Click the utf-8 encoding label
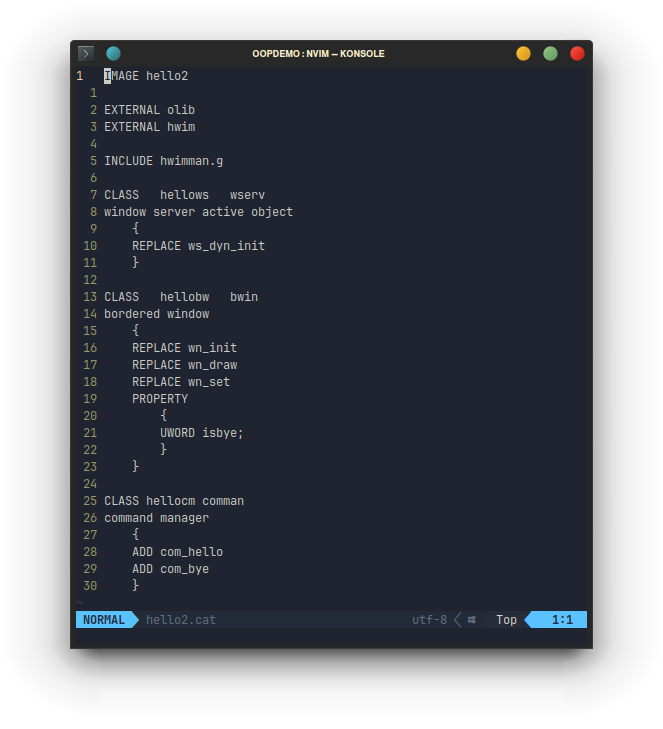Viewport: 663px width, 729px height. (429, 620)
